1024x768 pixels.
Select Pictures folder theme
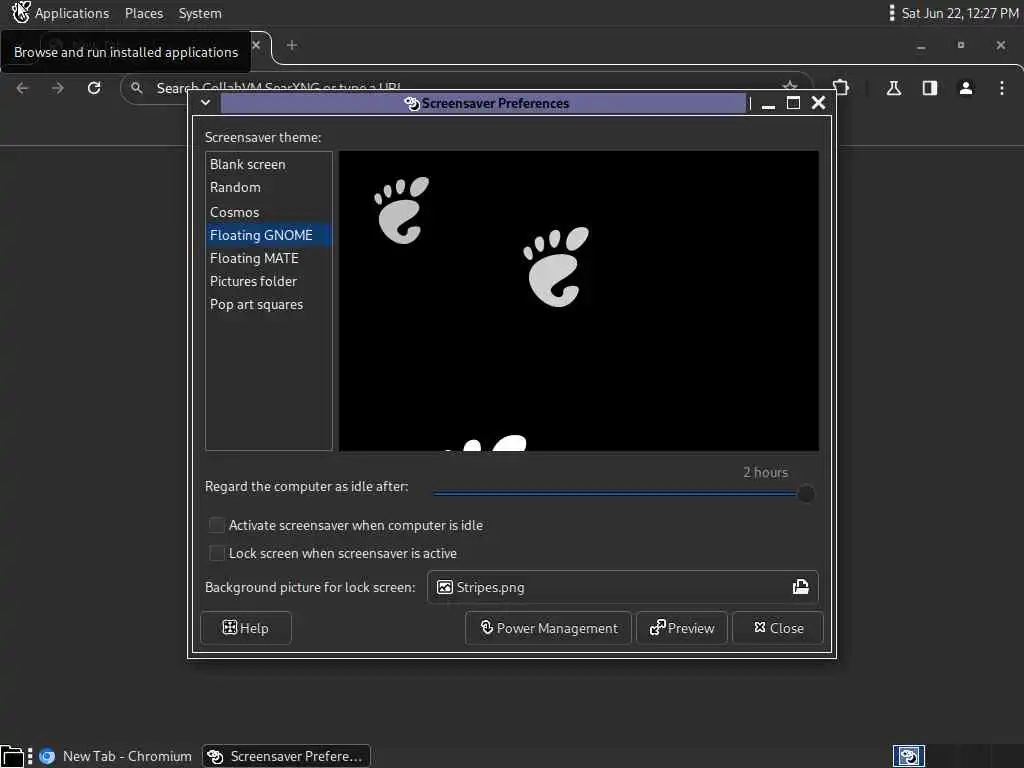[x=268, y=281]
